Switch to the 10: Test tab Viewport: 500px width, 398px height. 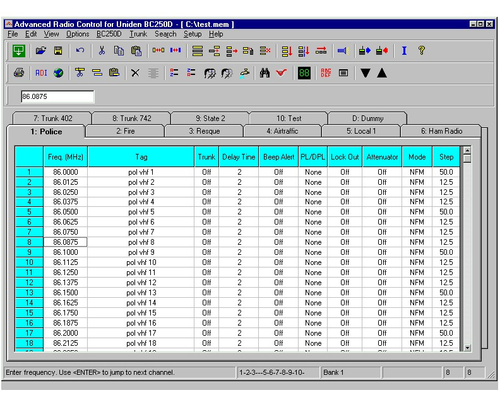[289, 118]
